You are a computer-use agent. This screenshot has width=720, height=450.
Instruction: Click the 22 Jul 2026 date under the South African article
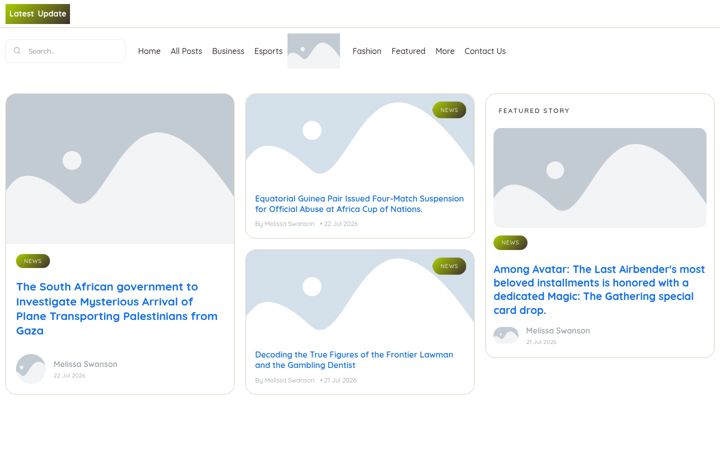(69, 376)
